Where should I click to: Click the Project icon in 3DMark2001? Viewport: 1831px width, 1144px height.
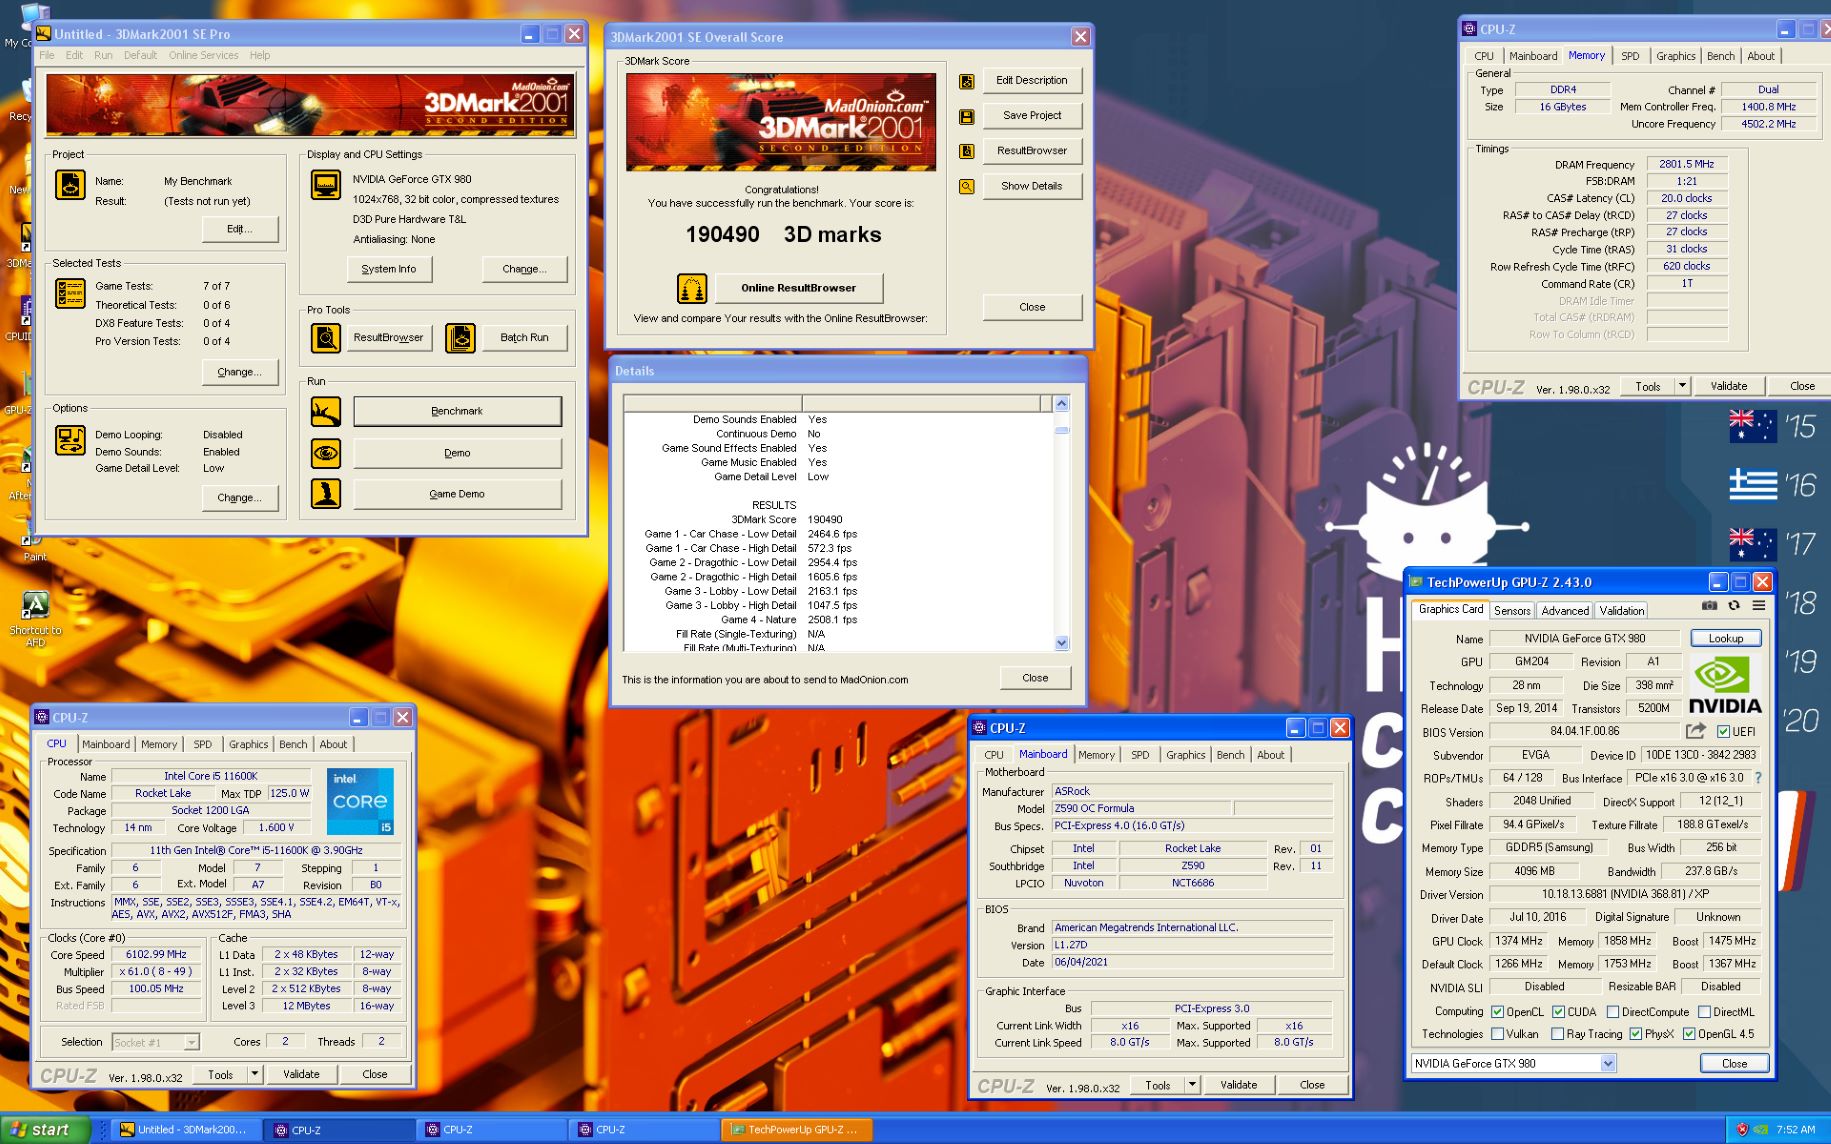point(70,185)
